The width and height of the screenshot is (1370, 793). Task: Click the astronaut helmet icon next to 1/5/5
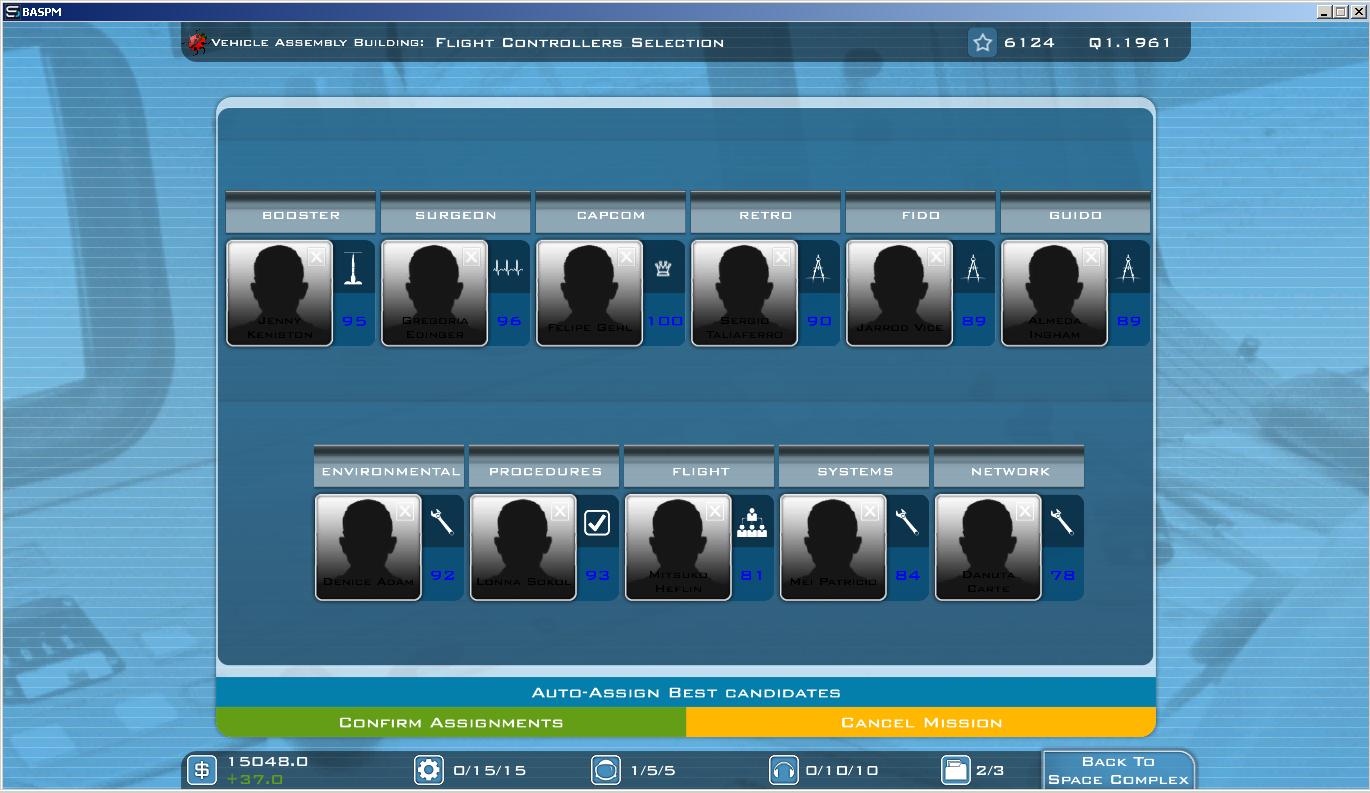[606, 770]
